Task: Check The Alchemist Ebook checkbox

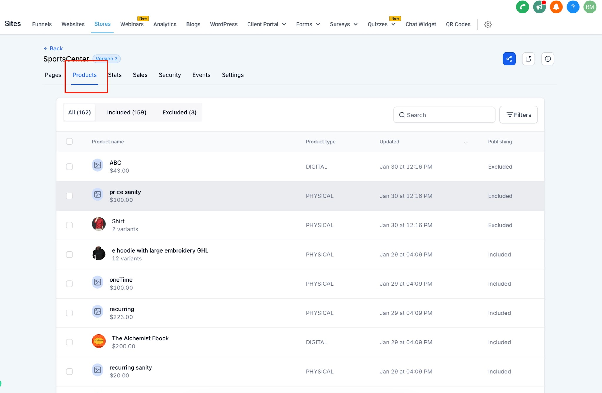Action: coord(69,342)
